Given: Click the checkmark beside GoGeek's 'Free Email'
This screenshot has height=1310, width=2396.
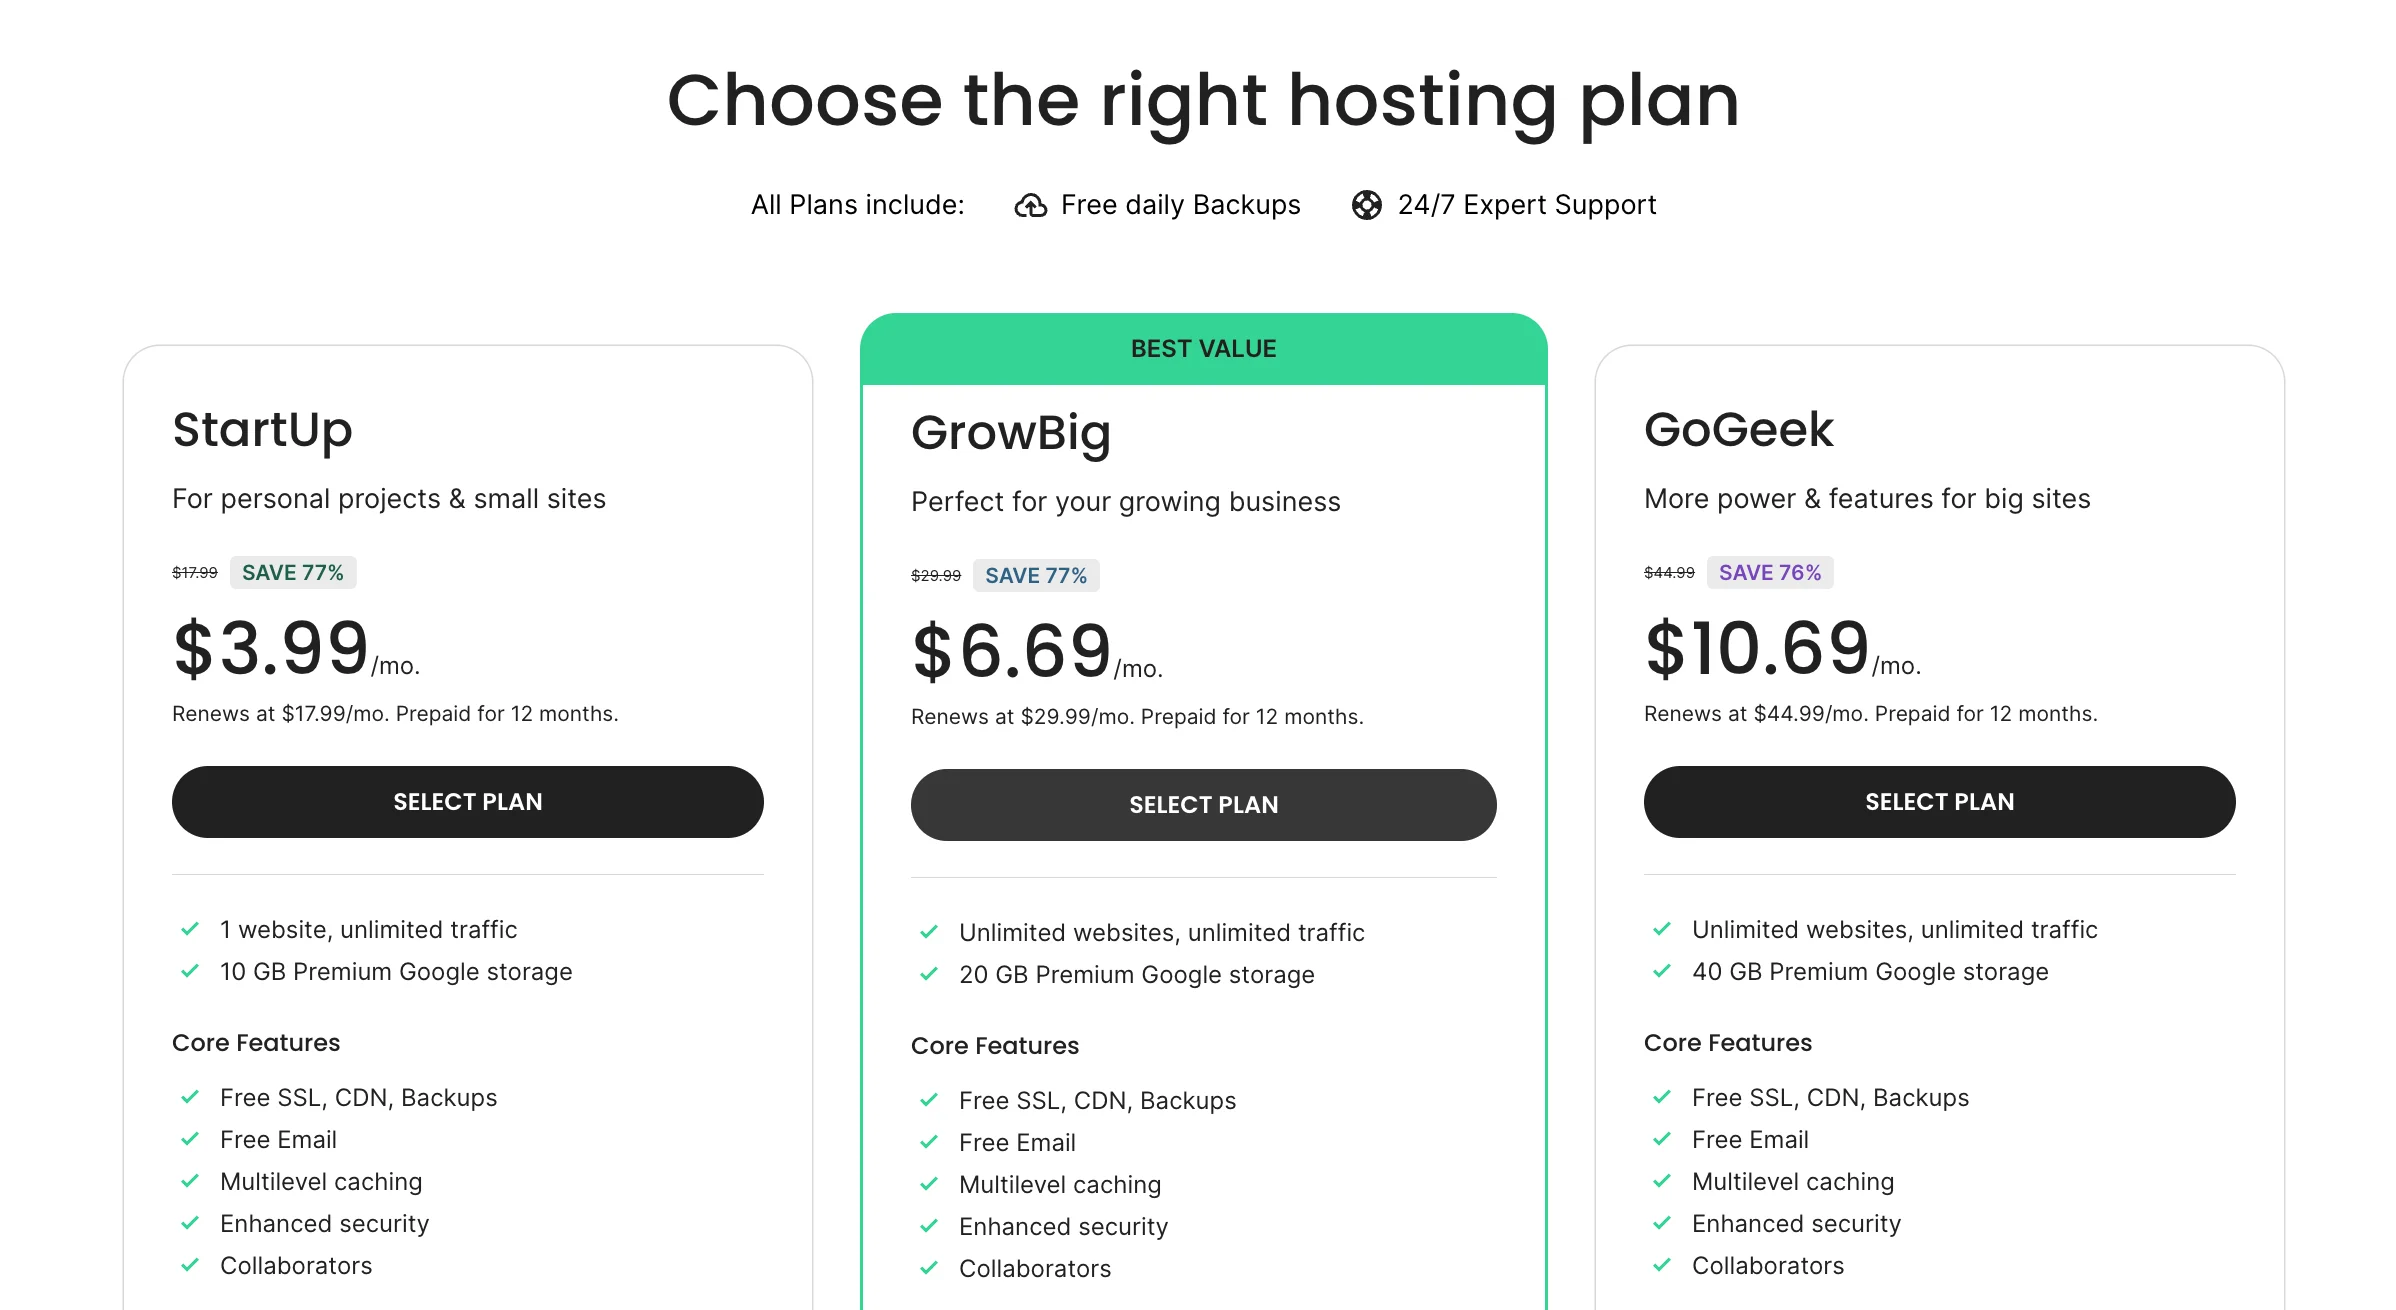Looking at the screenshot, I should click(1662, 1139).
